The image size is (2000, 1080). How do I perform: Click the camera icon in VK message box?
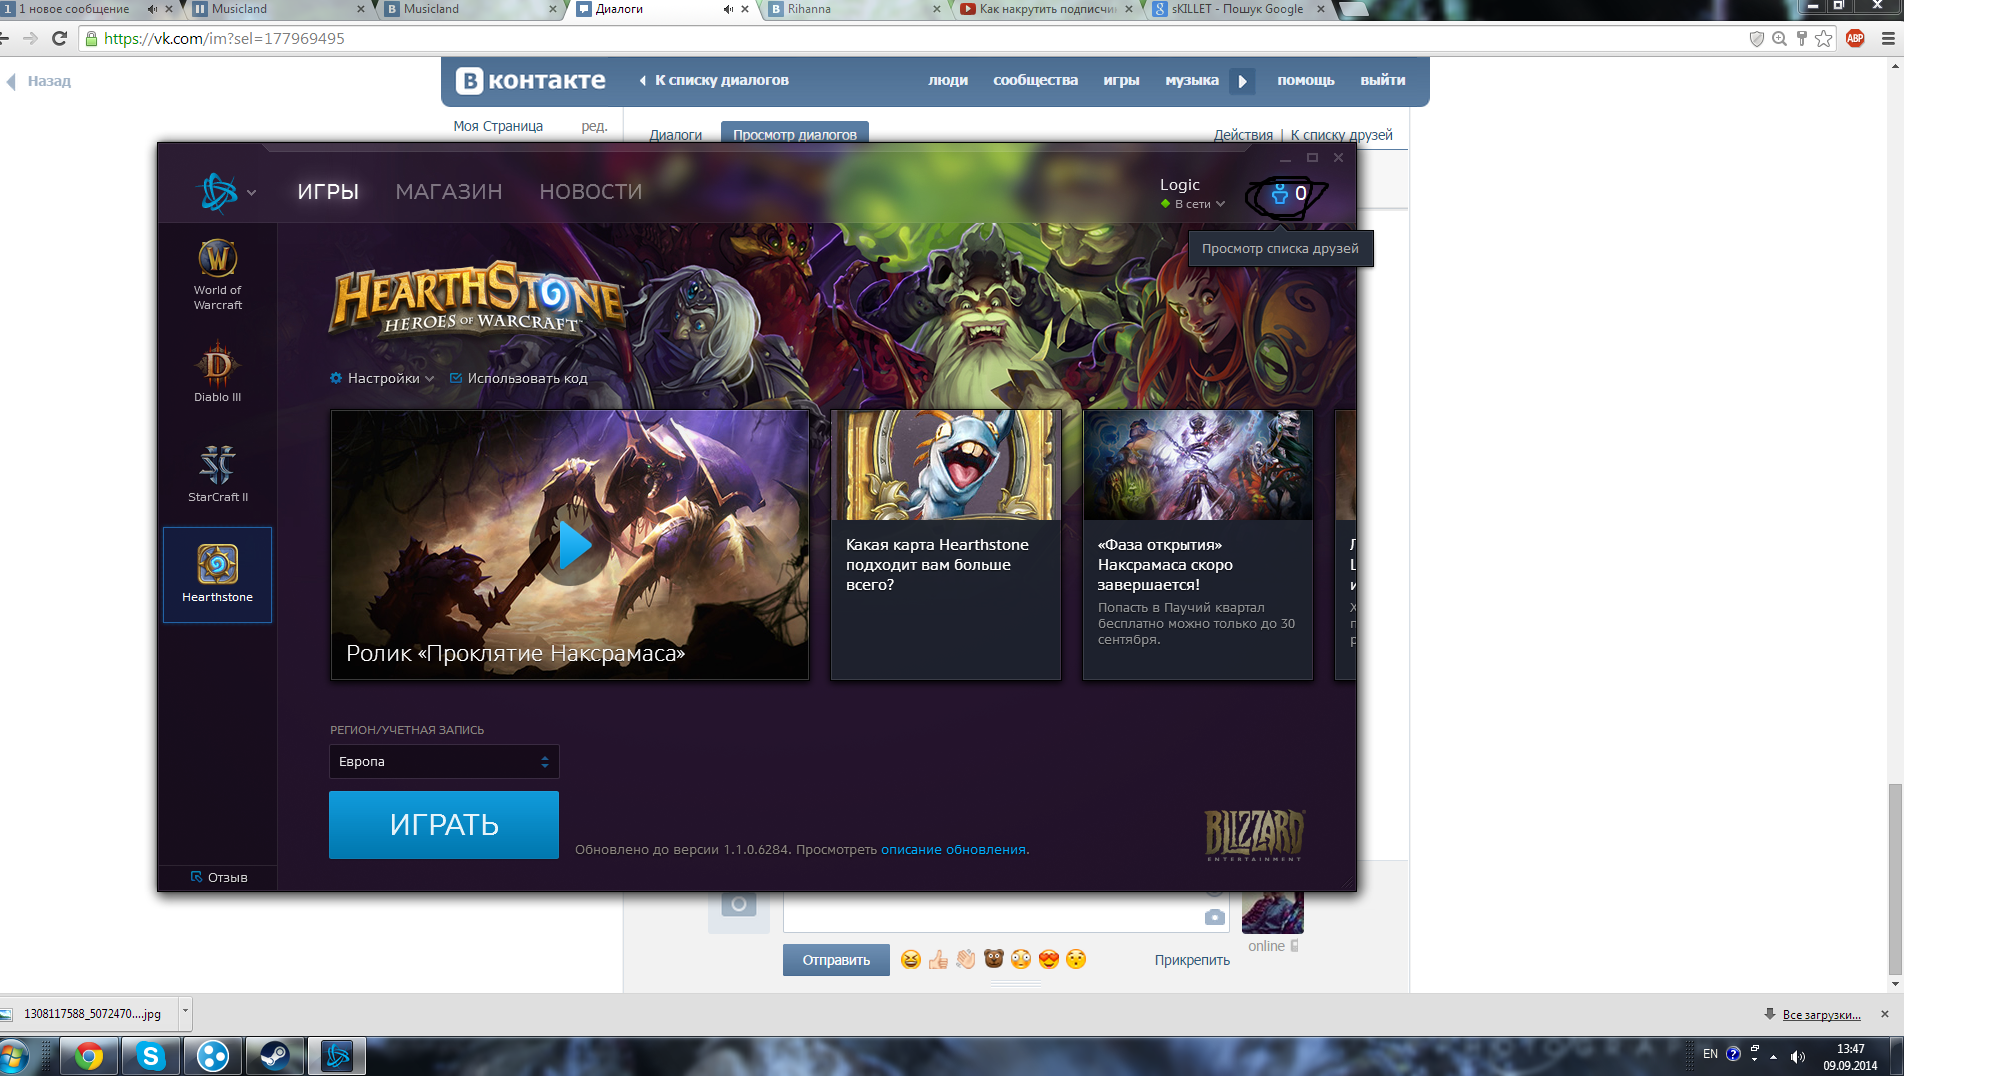point(1215,917)
